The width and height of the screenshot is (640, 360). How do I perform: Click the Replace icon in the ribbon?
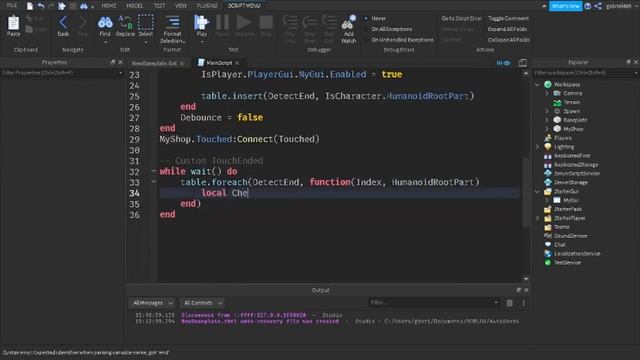click(125, 23)
